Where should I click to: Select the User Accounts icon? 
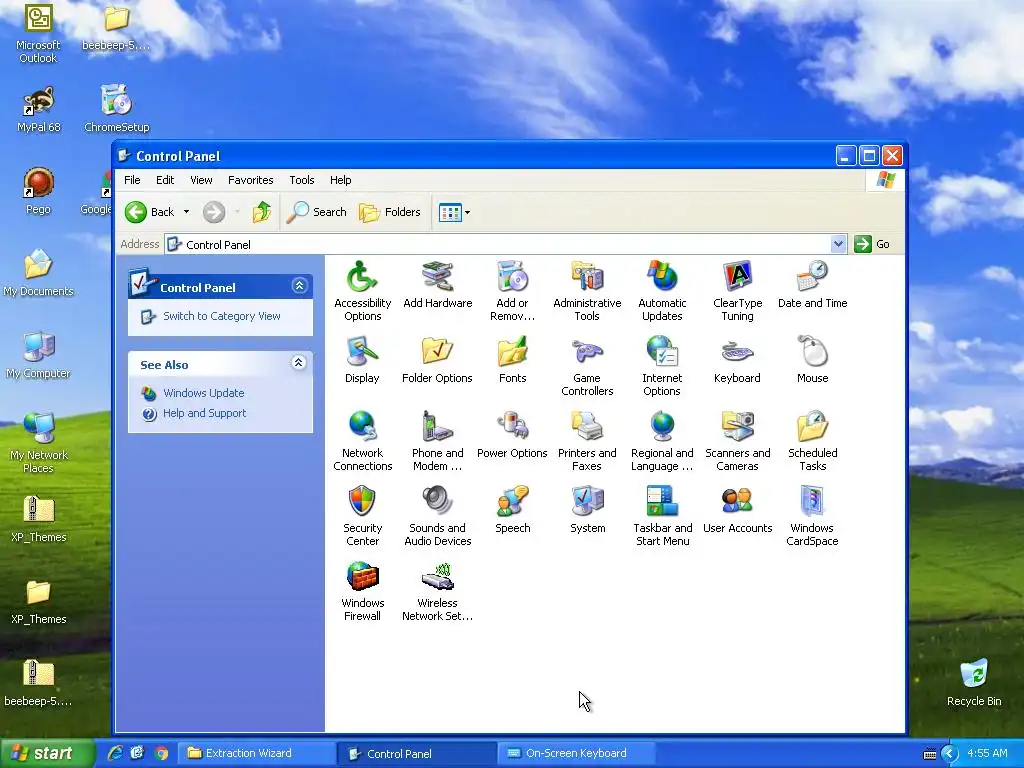[x=737, y=509]
